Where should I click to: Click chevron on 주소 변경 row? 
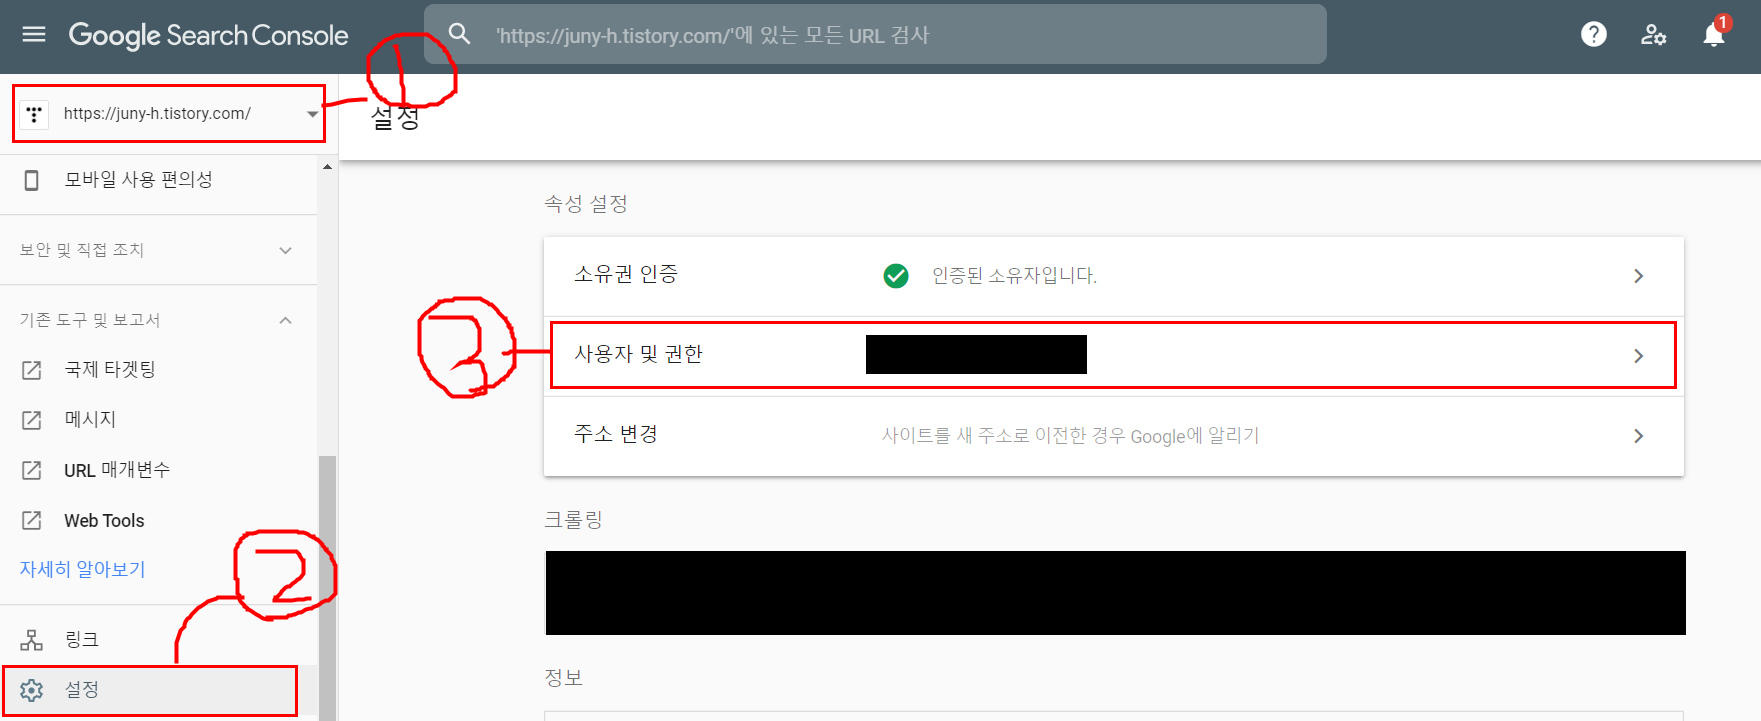[x=1638, y=436]
